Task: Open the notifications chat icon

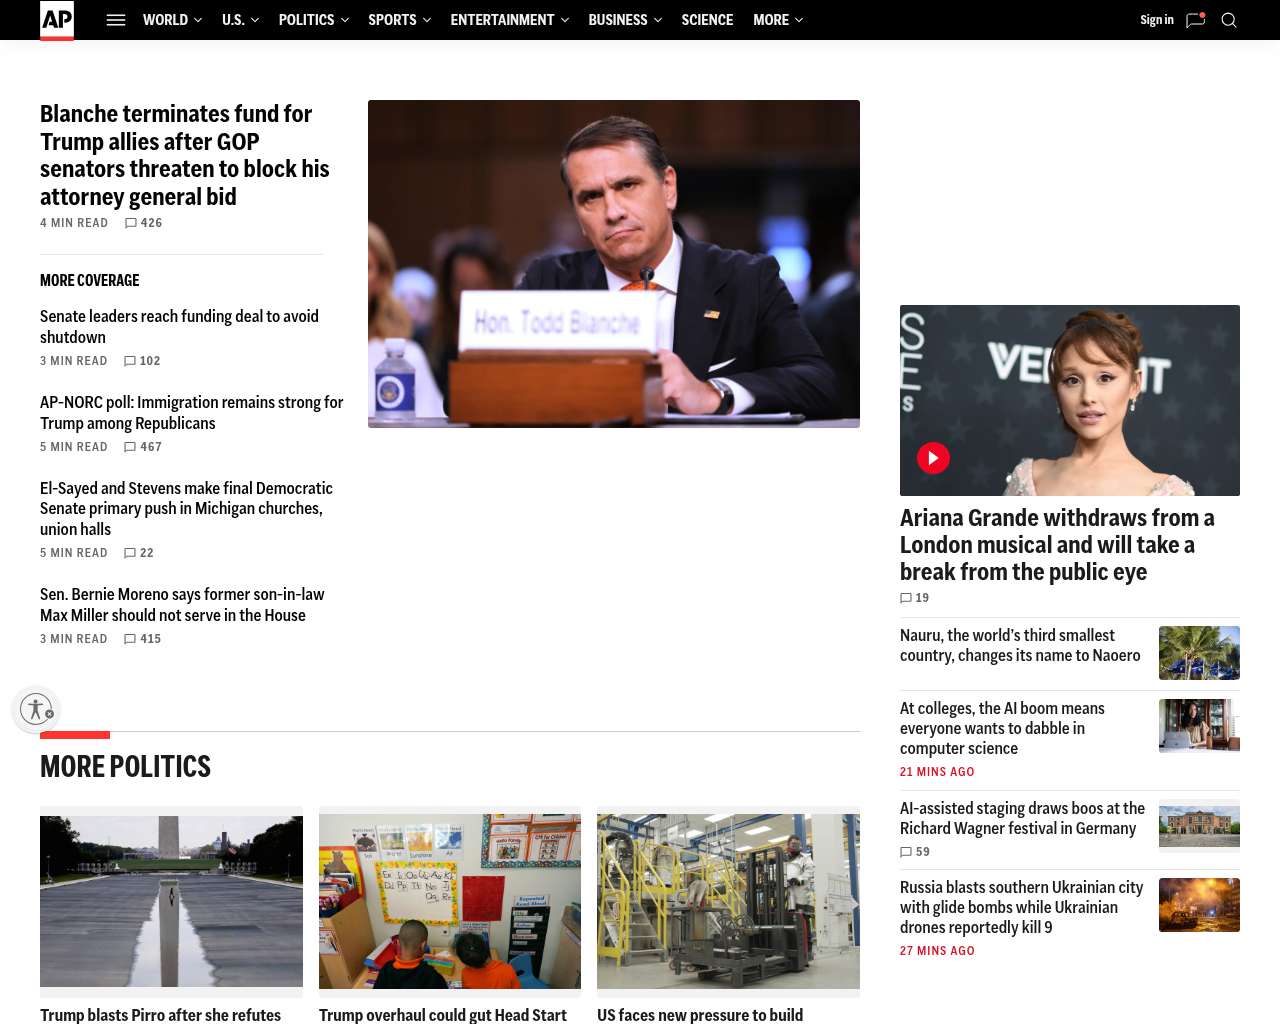Action: pyautogui.click(x=1195, y=20)
